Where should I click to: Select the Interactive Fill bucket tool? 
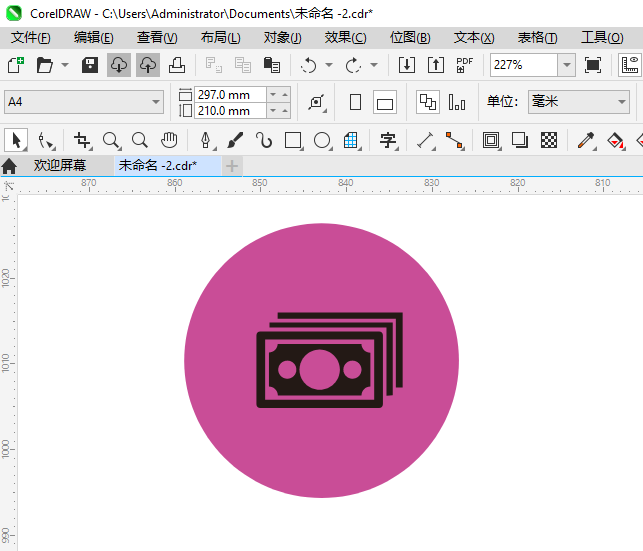[616, 141]
